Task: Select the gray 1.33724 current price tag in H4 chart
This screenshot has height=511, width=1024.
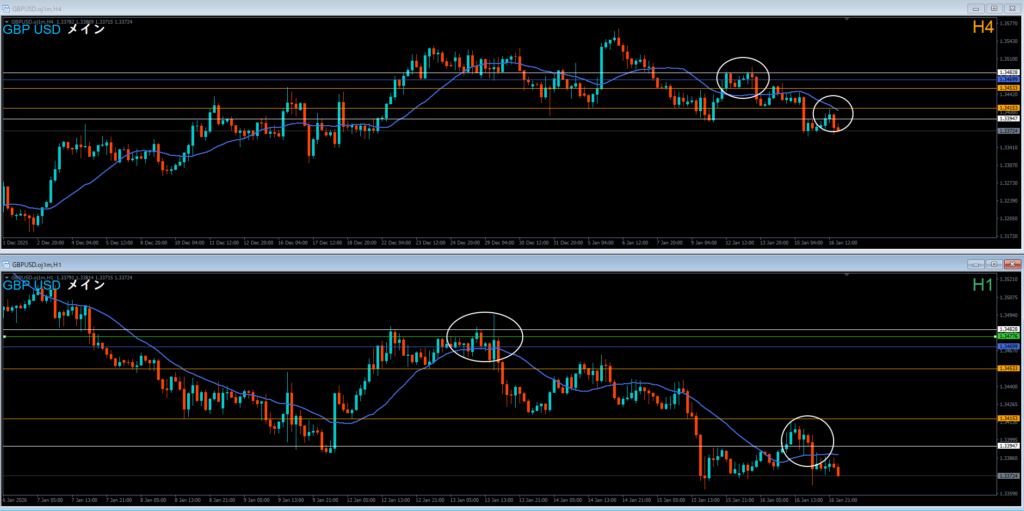Action: pos(1007,131)
